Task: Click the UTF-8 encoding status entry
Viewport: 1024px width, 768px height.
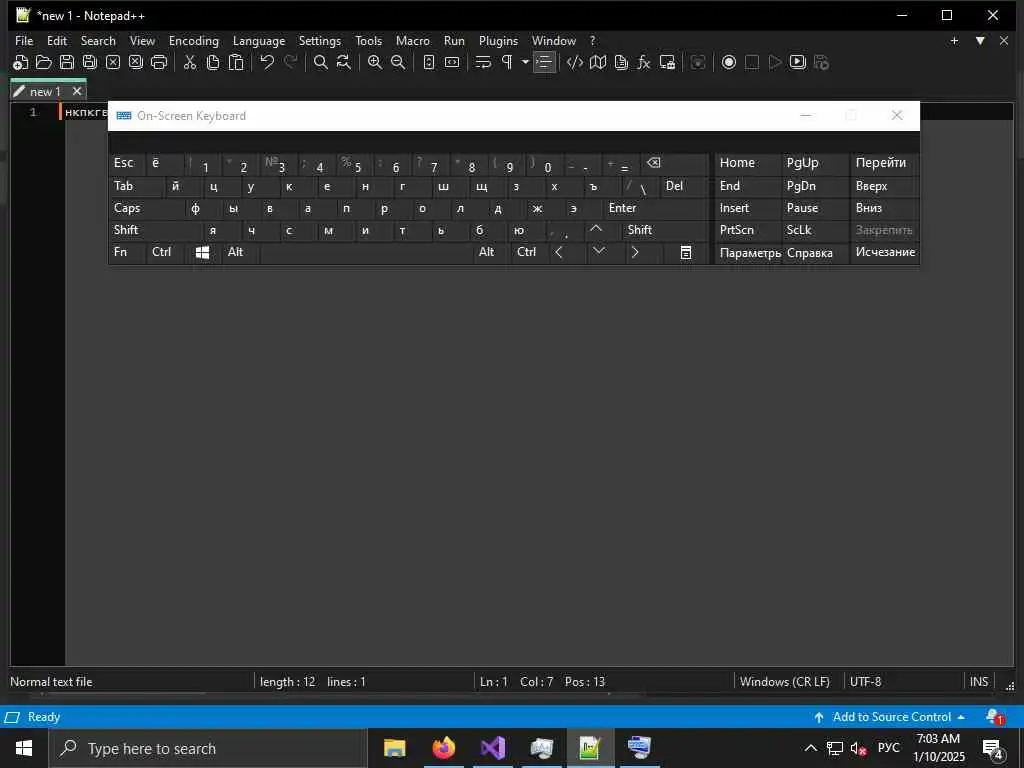Action: [x=865, y=682]
